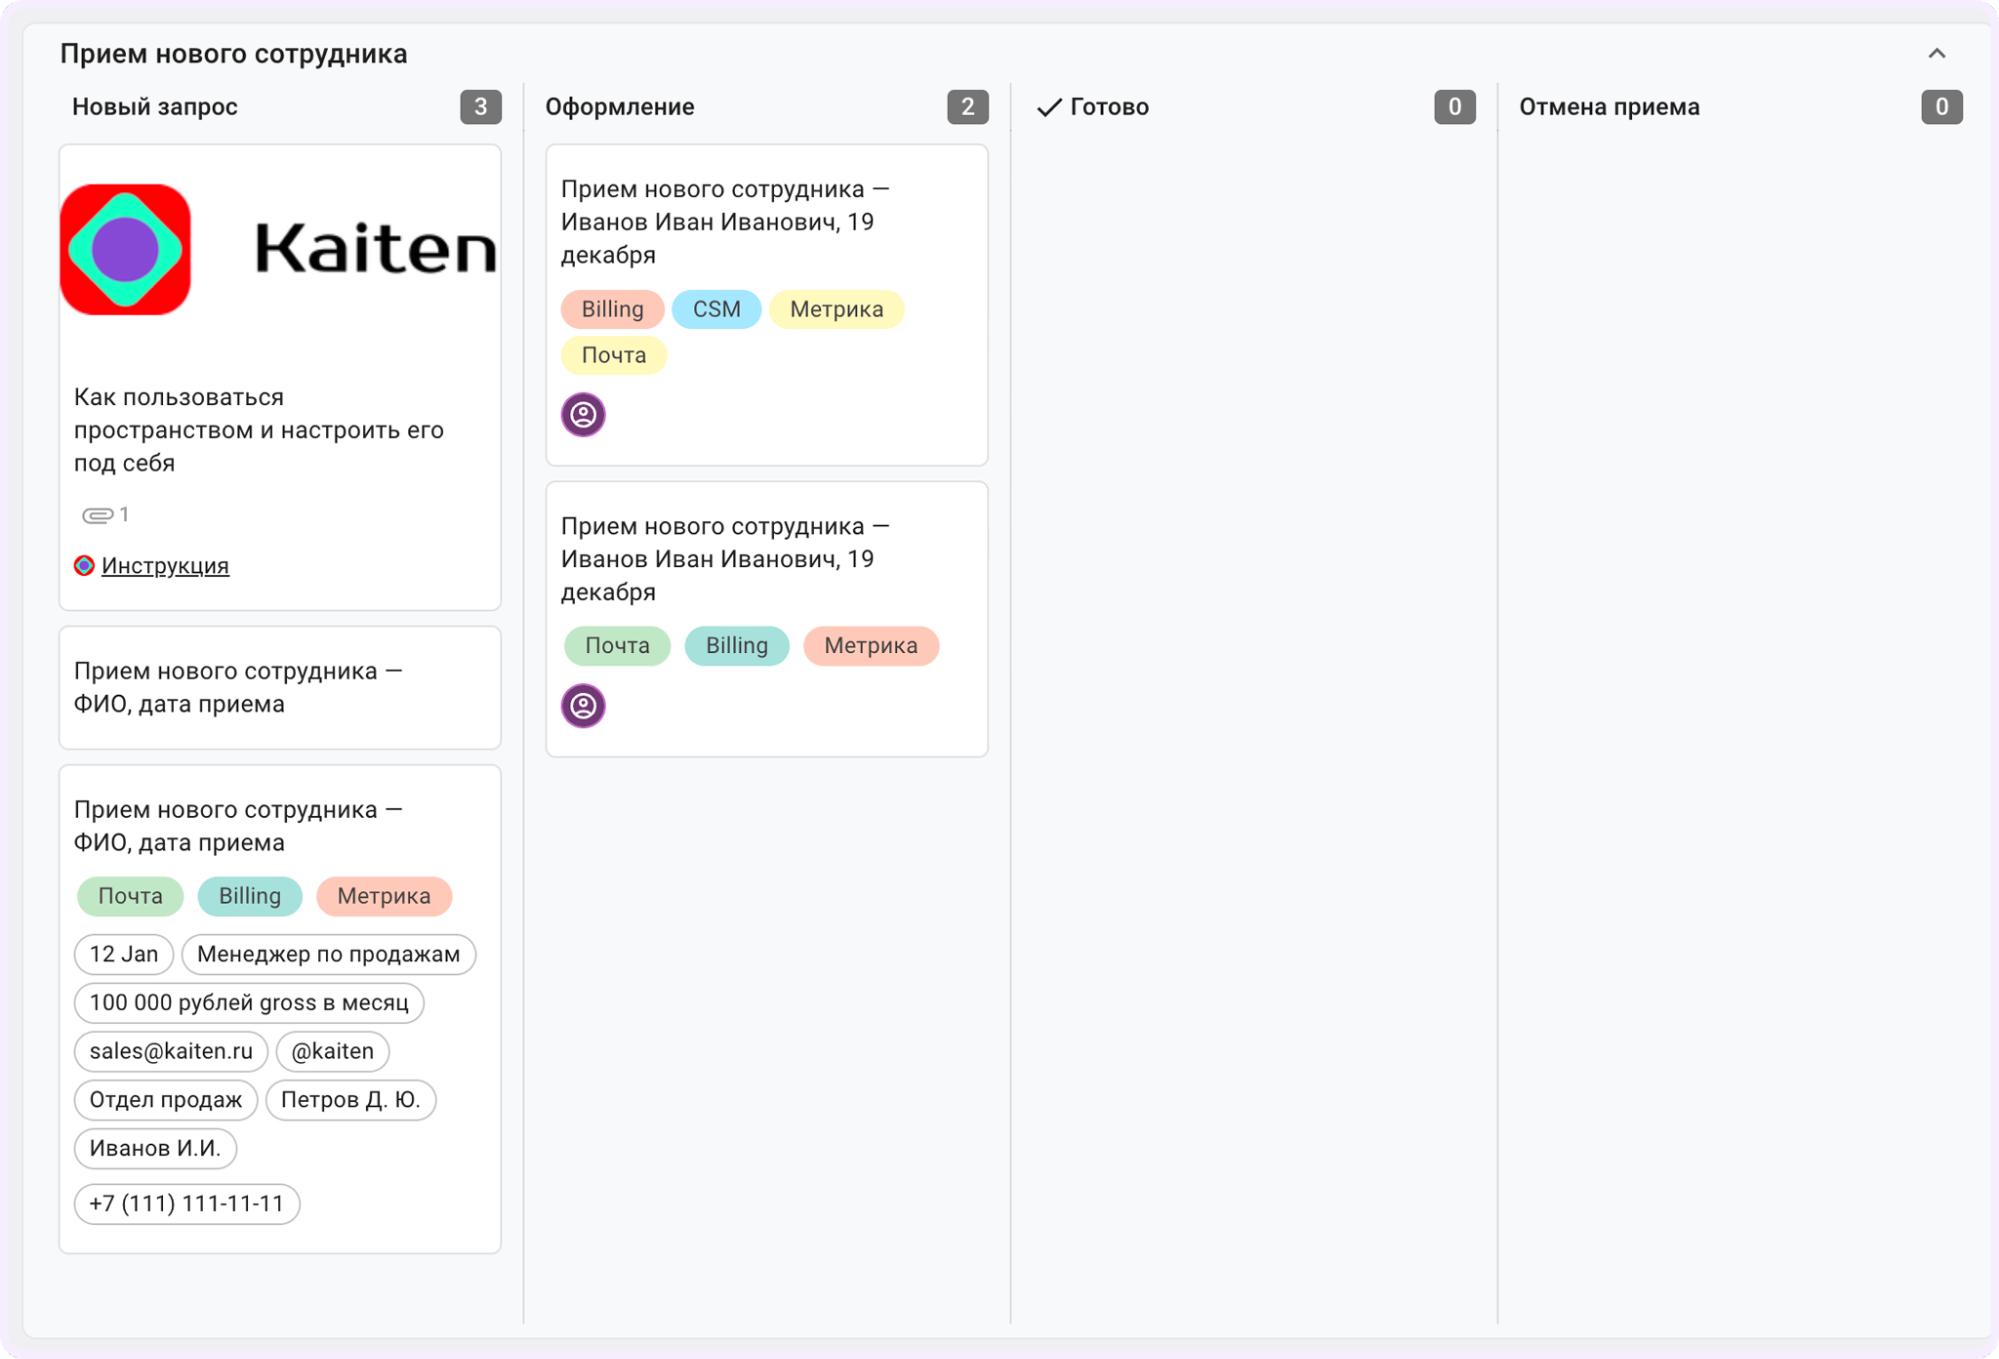Click the Kaiten icon beside Инструкция
The width and height of the screenshot is (1999, 1359).
tap(84, 566)
